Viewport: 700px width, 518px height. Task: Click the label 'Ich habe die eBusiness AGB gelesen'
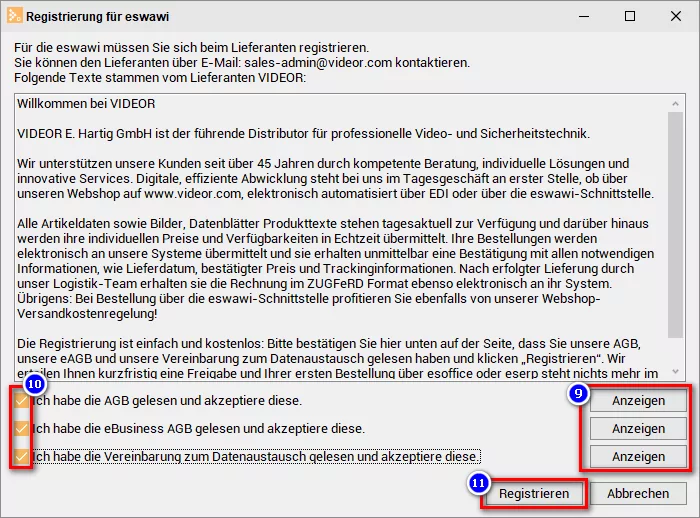[x=138, y=429]
